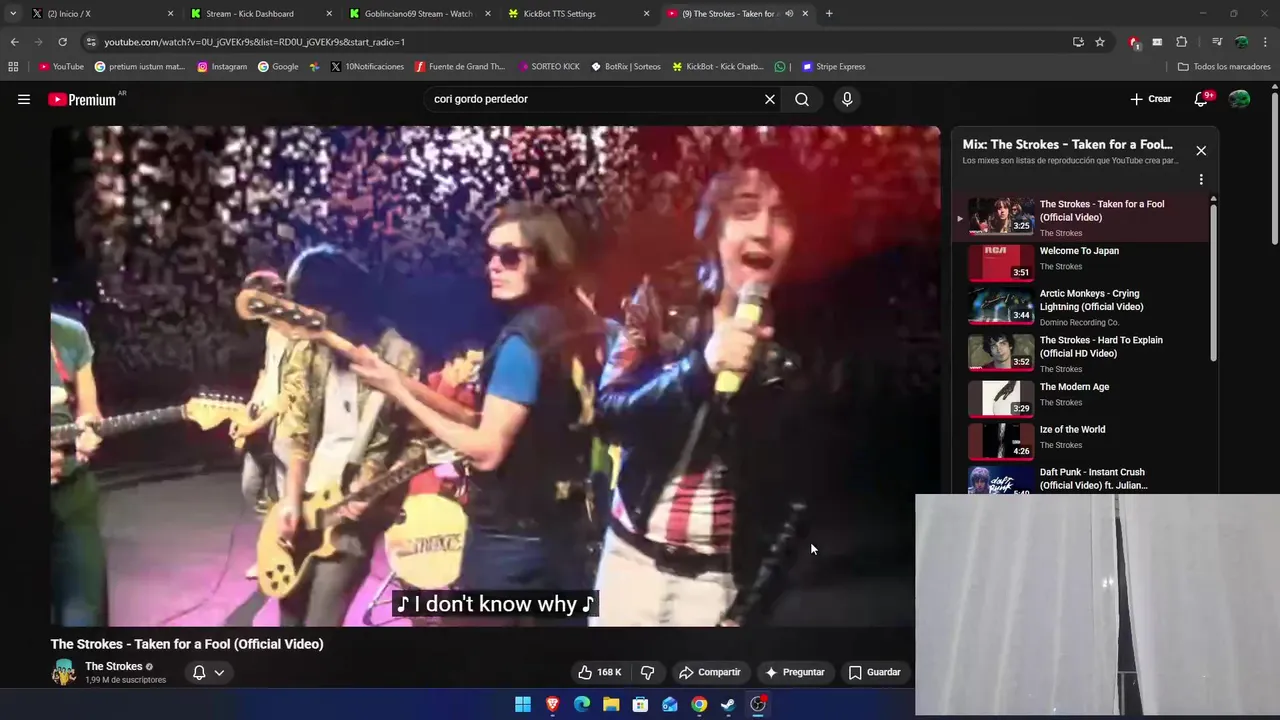1280x720 pixels.
Task: Open Windows Start menu
Action: 523,704
